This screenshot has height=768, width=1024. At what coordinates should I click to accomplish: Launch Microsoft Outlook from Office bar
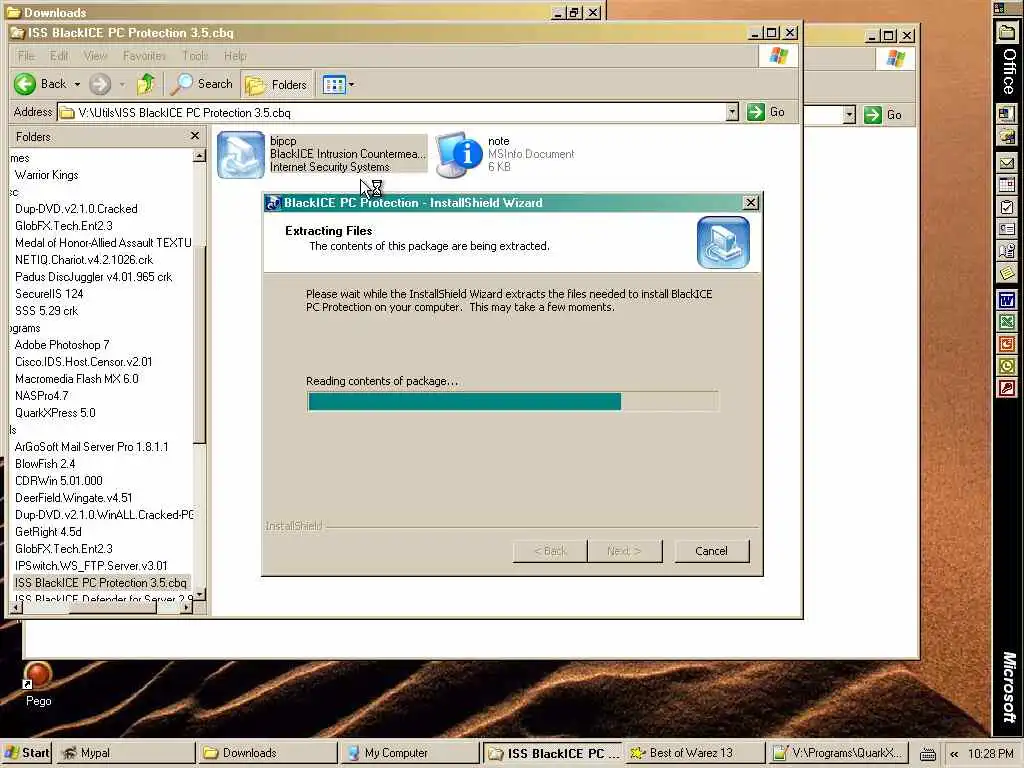[x=1006, y=366]
